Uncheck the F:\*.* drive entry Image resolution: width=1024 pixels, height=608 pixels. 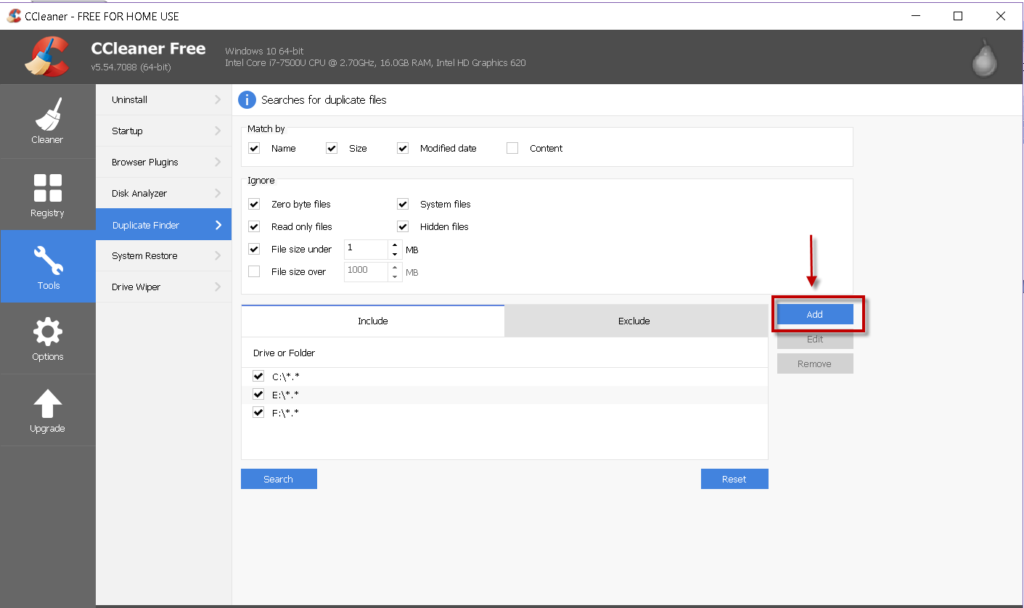pos(259,413)
